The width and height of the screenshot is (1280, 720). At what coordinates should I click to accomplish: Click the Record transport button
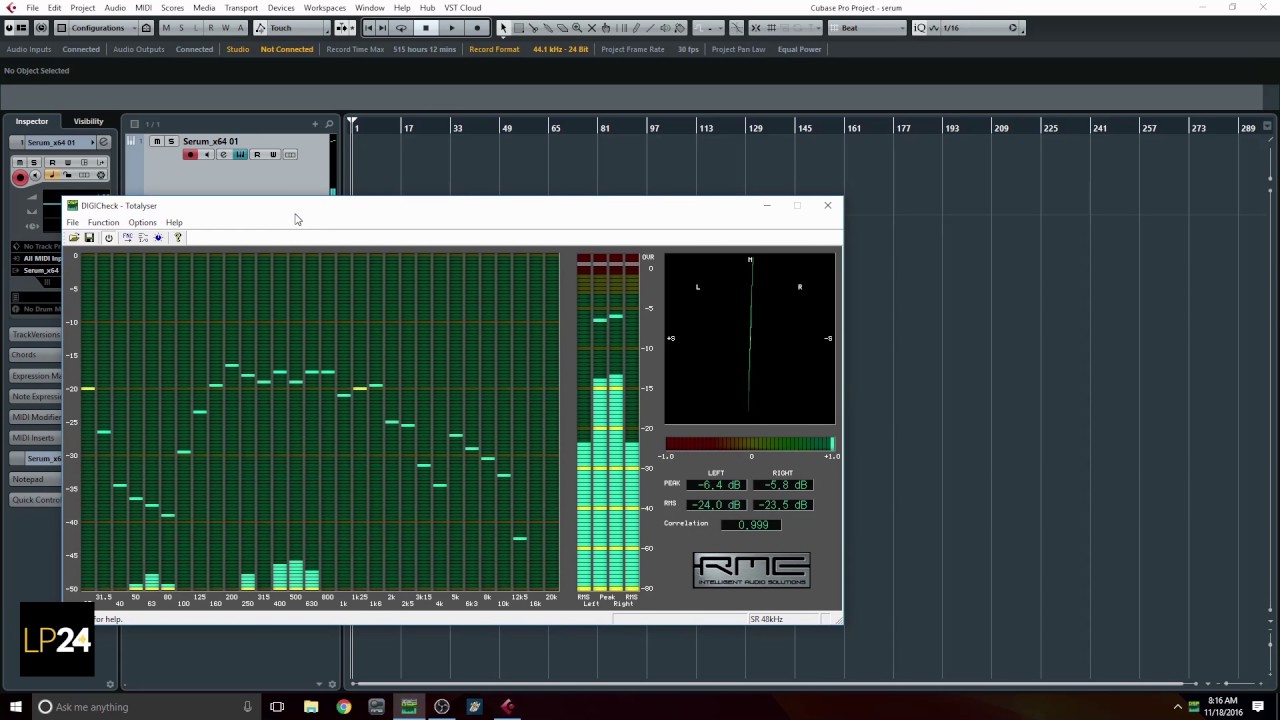pyautogui.click(x=477, y=28)
